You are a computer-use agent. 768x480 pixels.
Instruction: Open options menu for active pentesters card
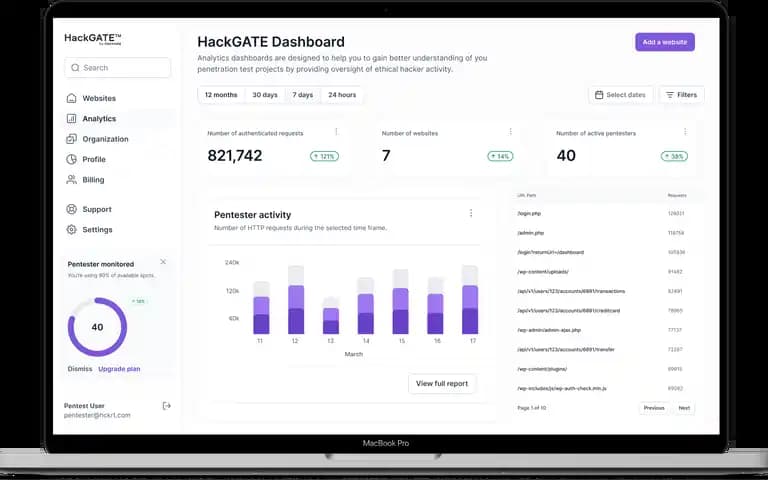[x=685, y=132]
